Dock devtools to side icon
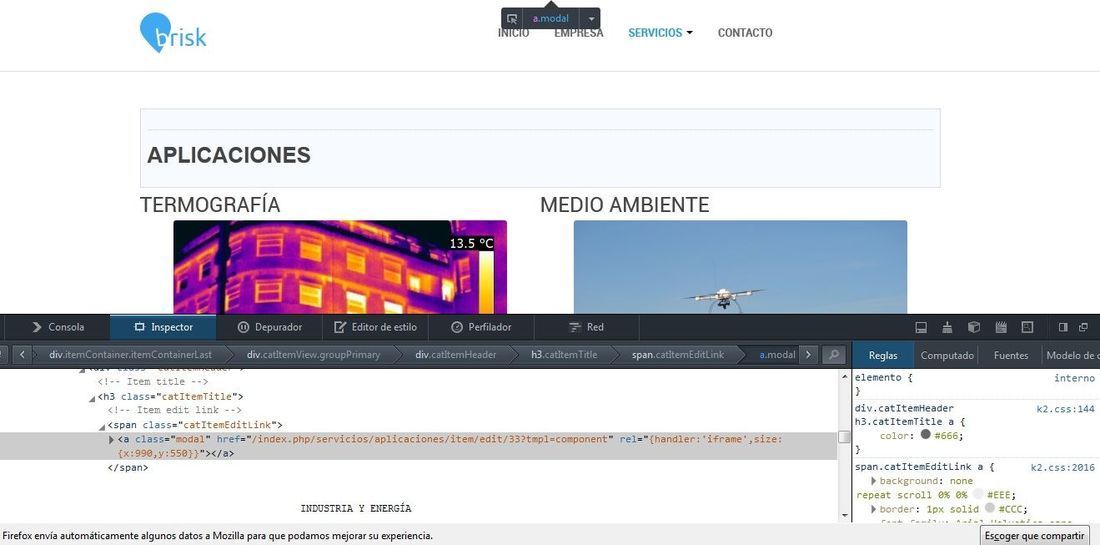 1063,327
